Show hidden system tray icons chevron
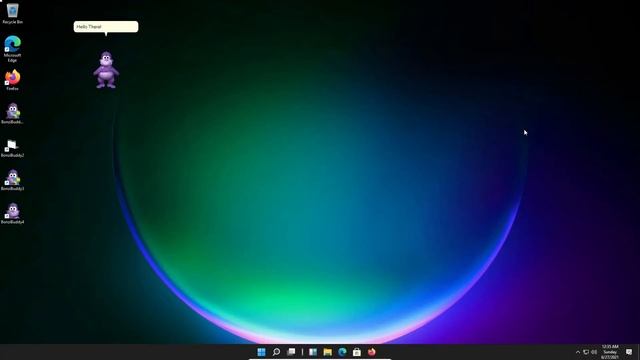The height and width of the screenshot is (360, 640). pos(578,352)
